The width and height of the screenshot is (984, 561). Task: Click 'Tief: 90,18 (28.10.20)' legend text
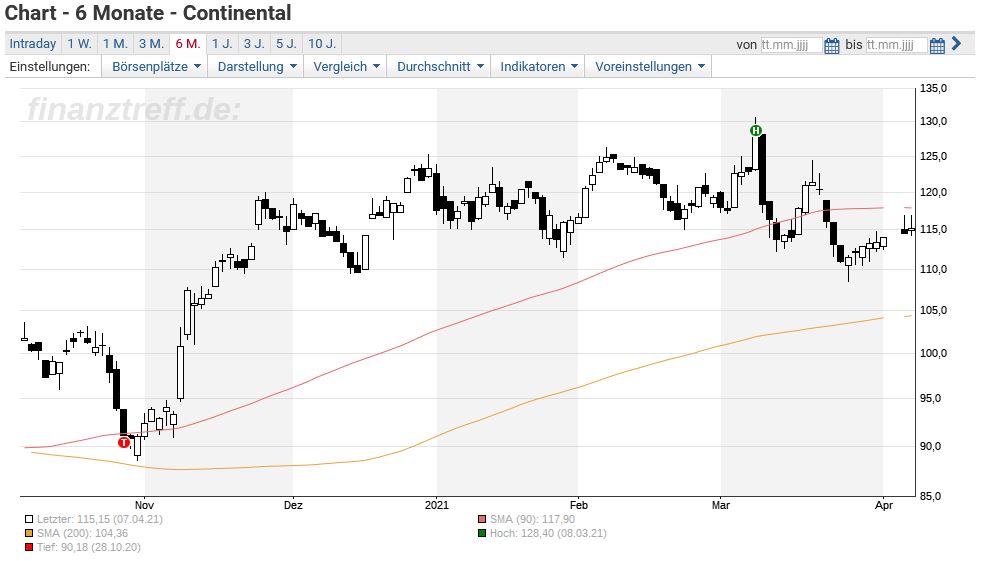(x=88, y=547)
